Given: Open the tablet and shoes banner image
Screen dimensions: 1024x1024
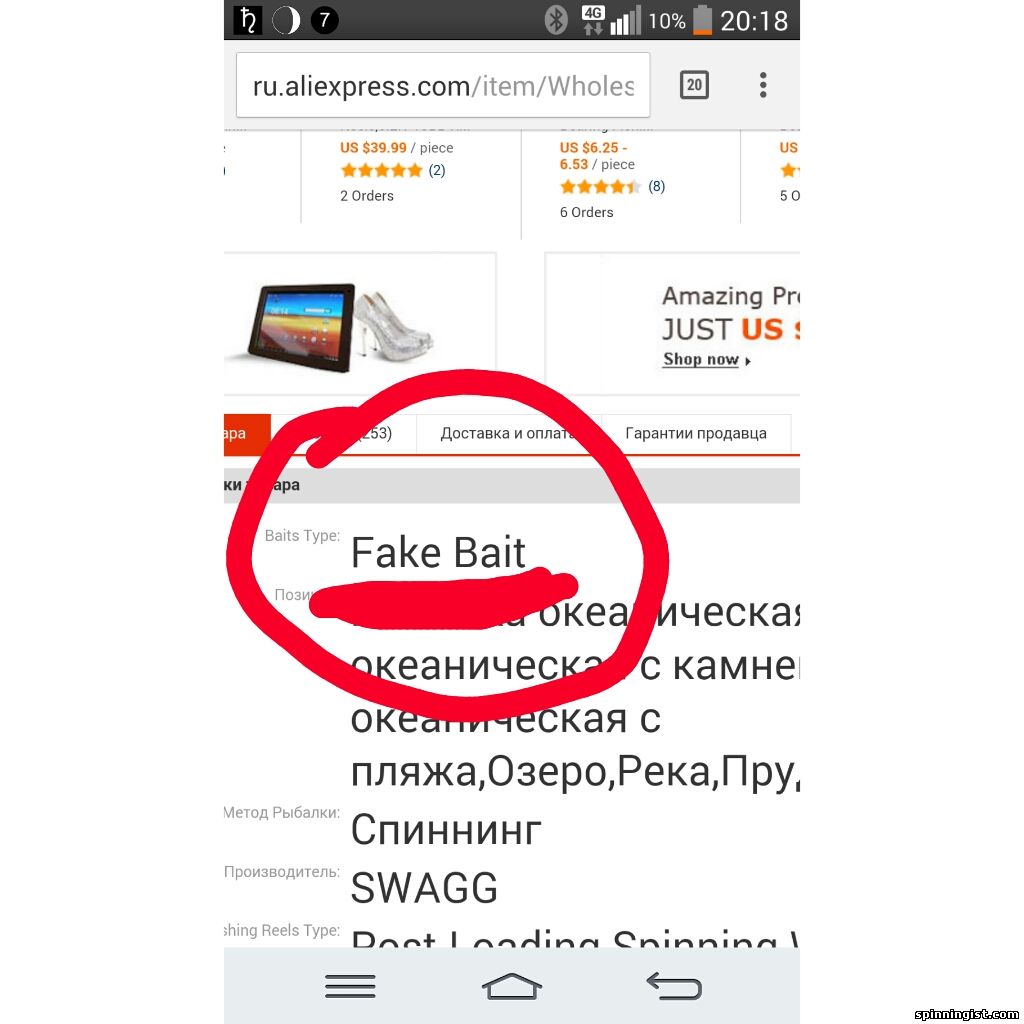Looking at the screenshot, I should point(359,324).
